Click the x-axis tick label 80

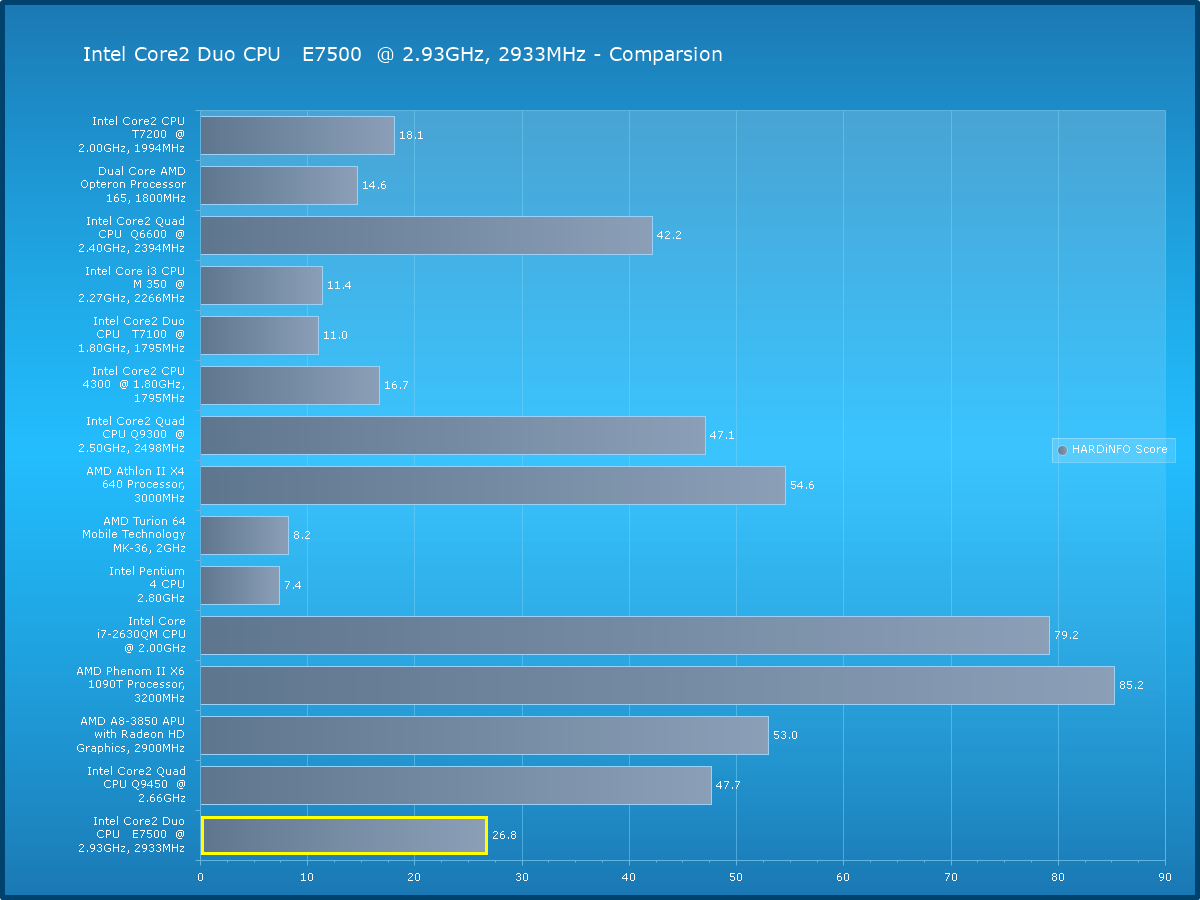[x=1058, y=877]
